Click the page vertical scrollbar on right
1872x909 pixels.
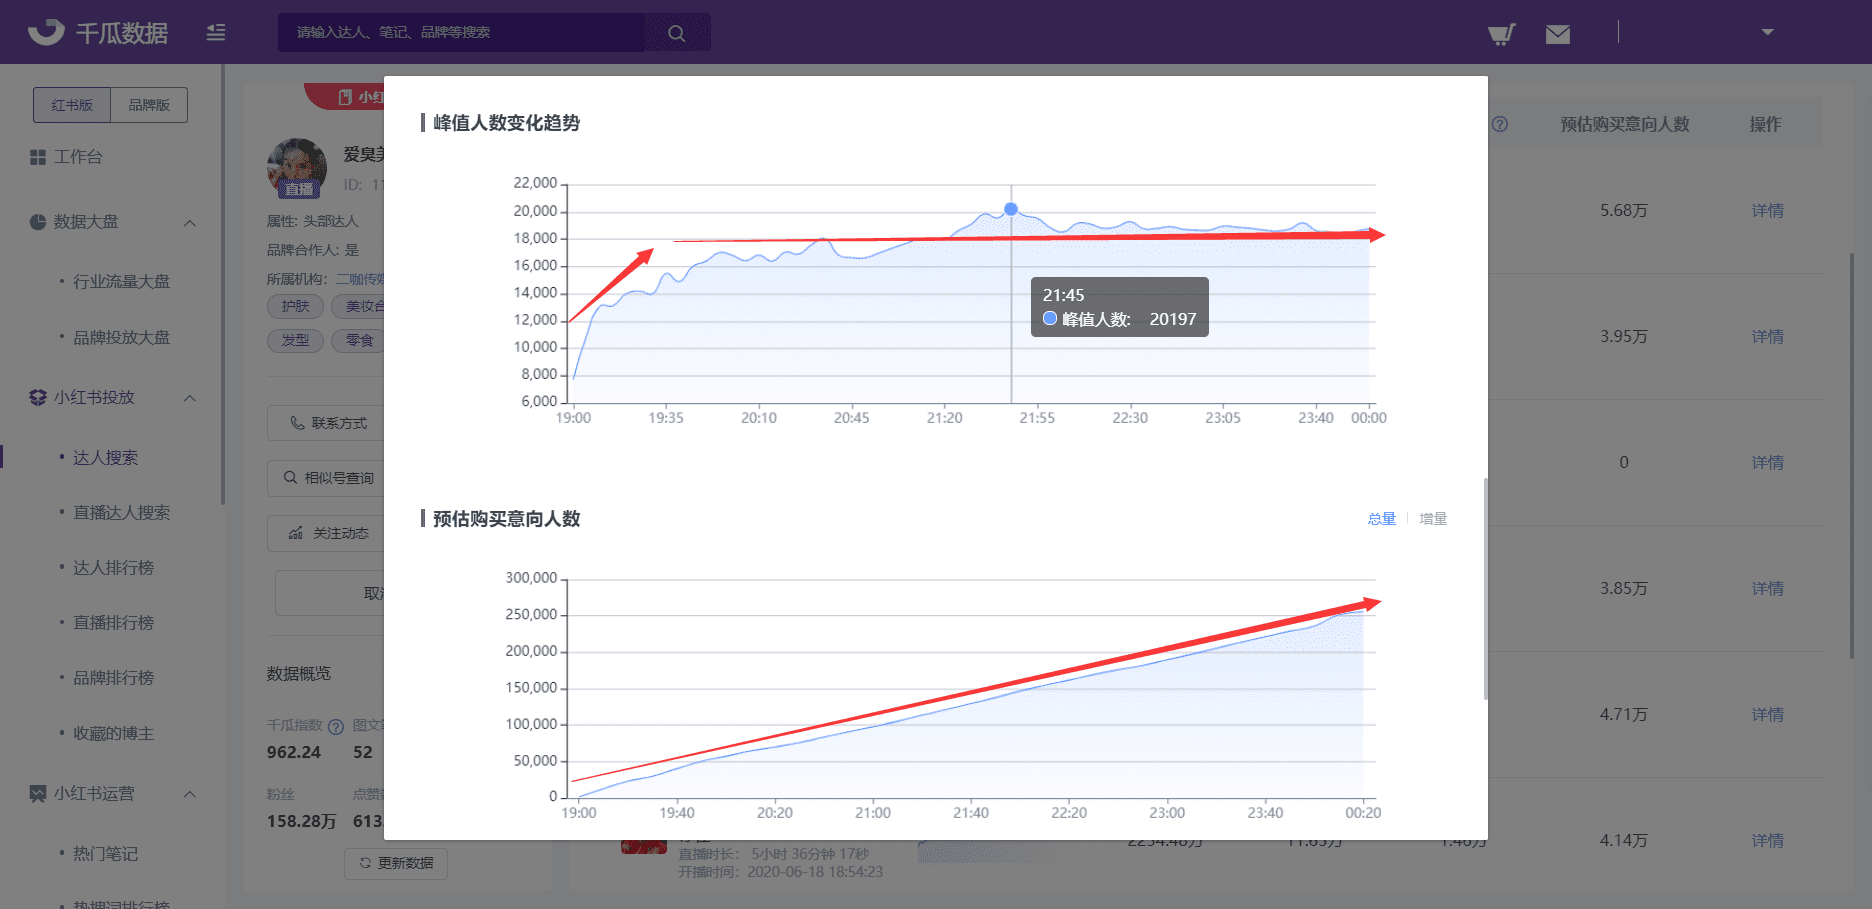[1852, 454]
